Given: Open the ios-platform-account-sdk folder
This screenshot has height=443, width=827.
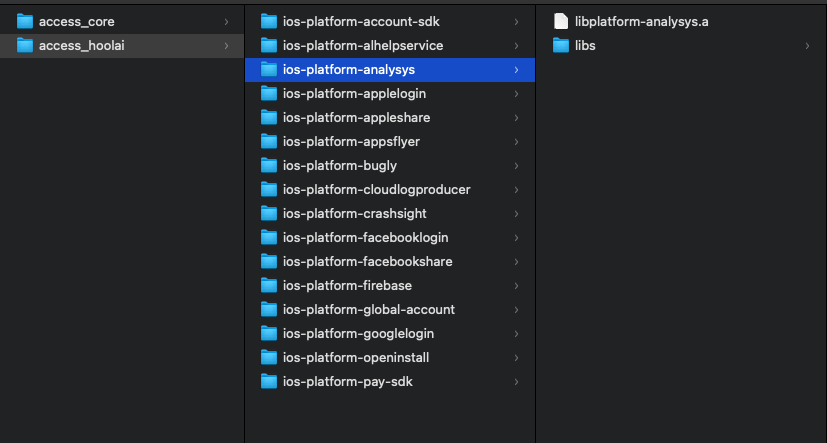Looking at the screenshot, I should [390, 22].
